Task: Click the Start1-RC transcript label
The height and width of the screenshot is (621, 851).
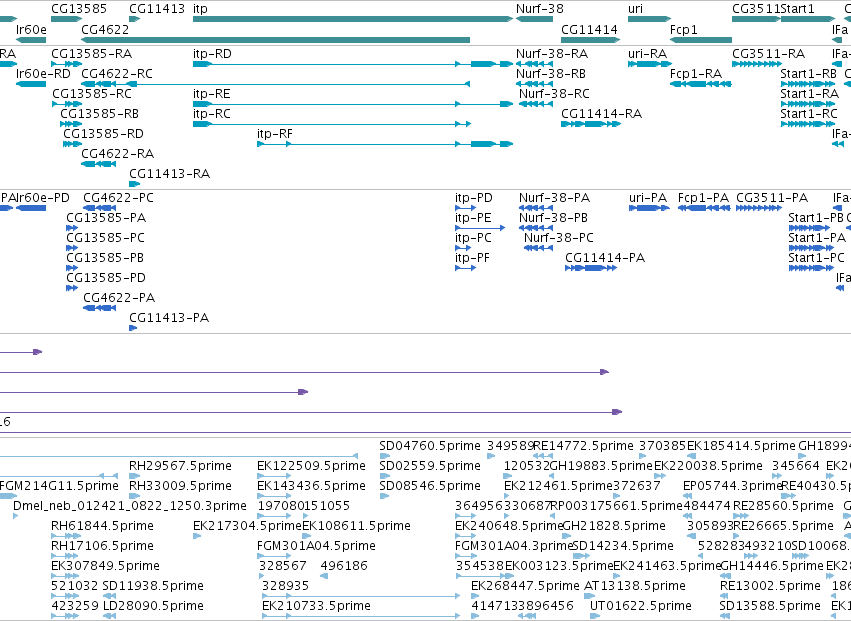Action: tap(809, 114)
